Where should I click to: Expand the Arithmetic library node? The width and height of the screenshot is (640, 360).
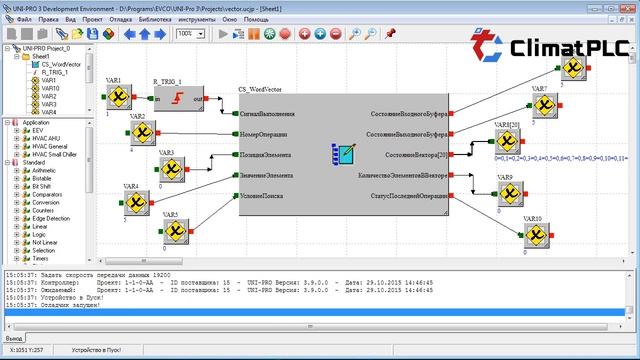17,171
